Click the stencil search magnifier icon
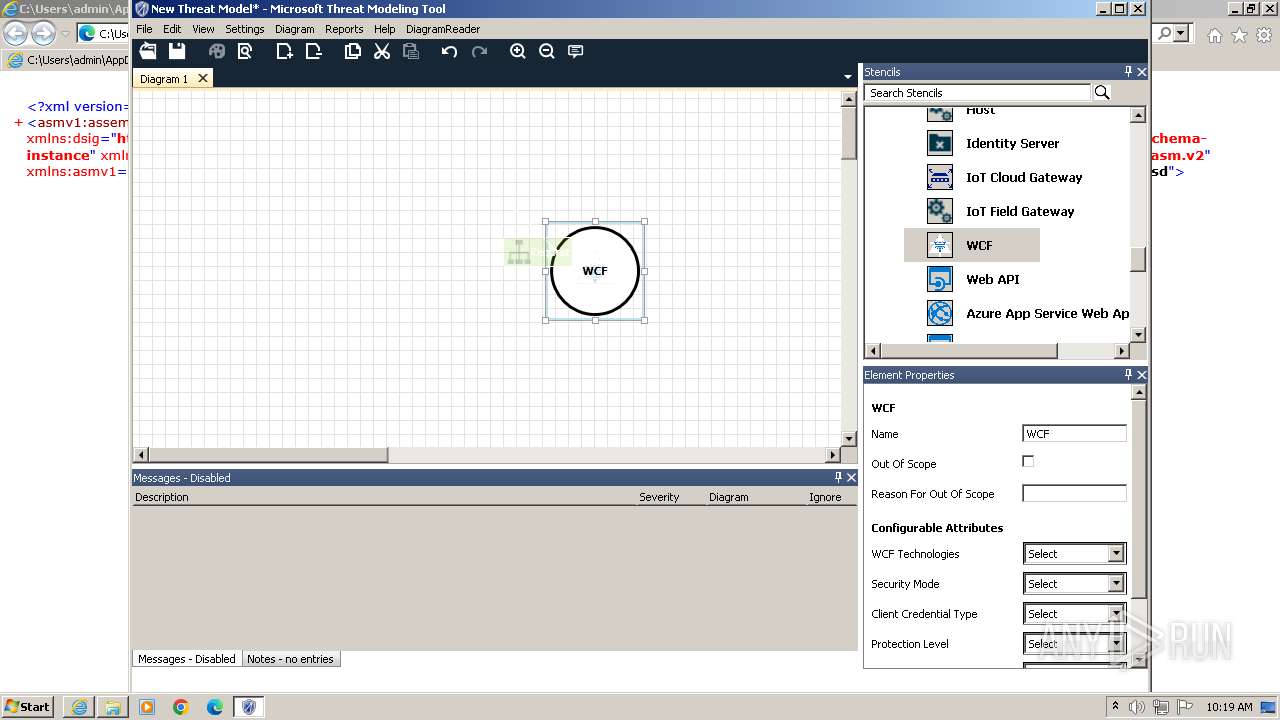Image resolution: width=1280 pixels, height=720 pixels. (1102, 92)
